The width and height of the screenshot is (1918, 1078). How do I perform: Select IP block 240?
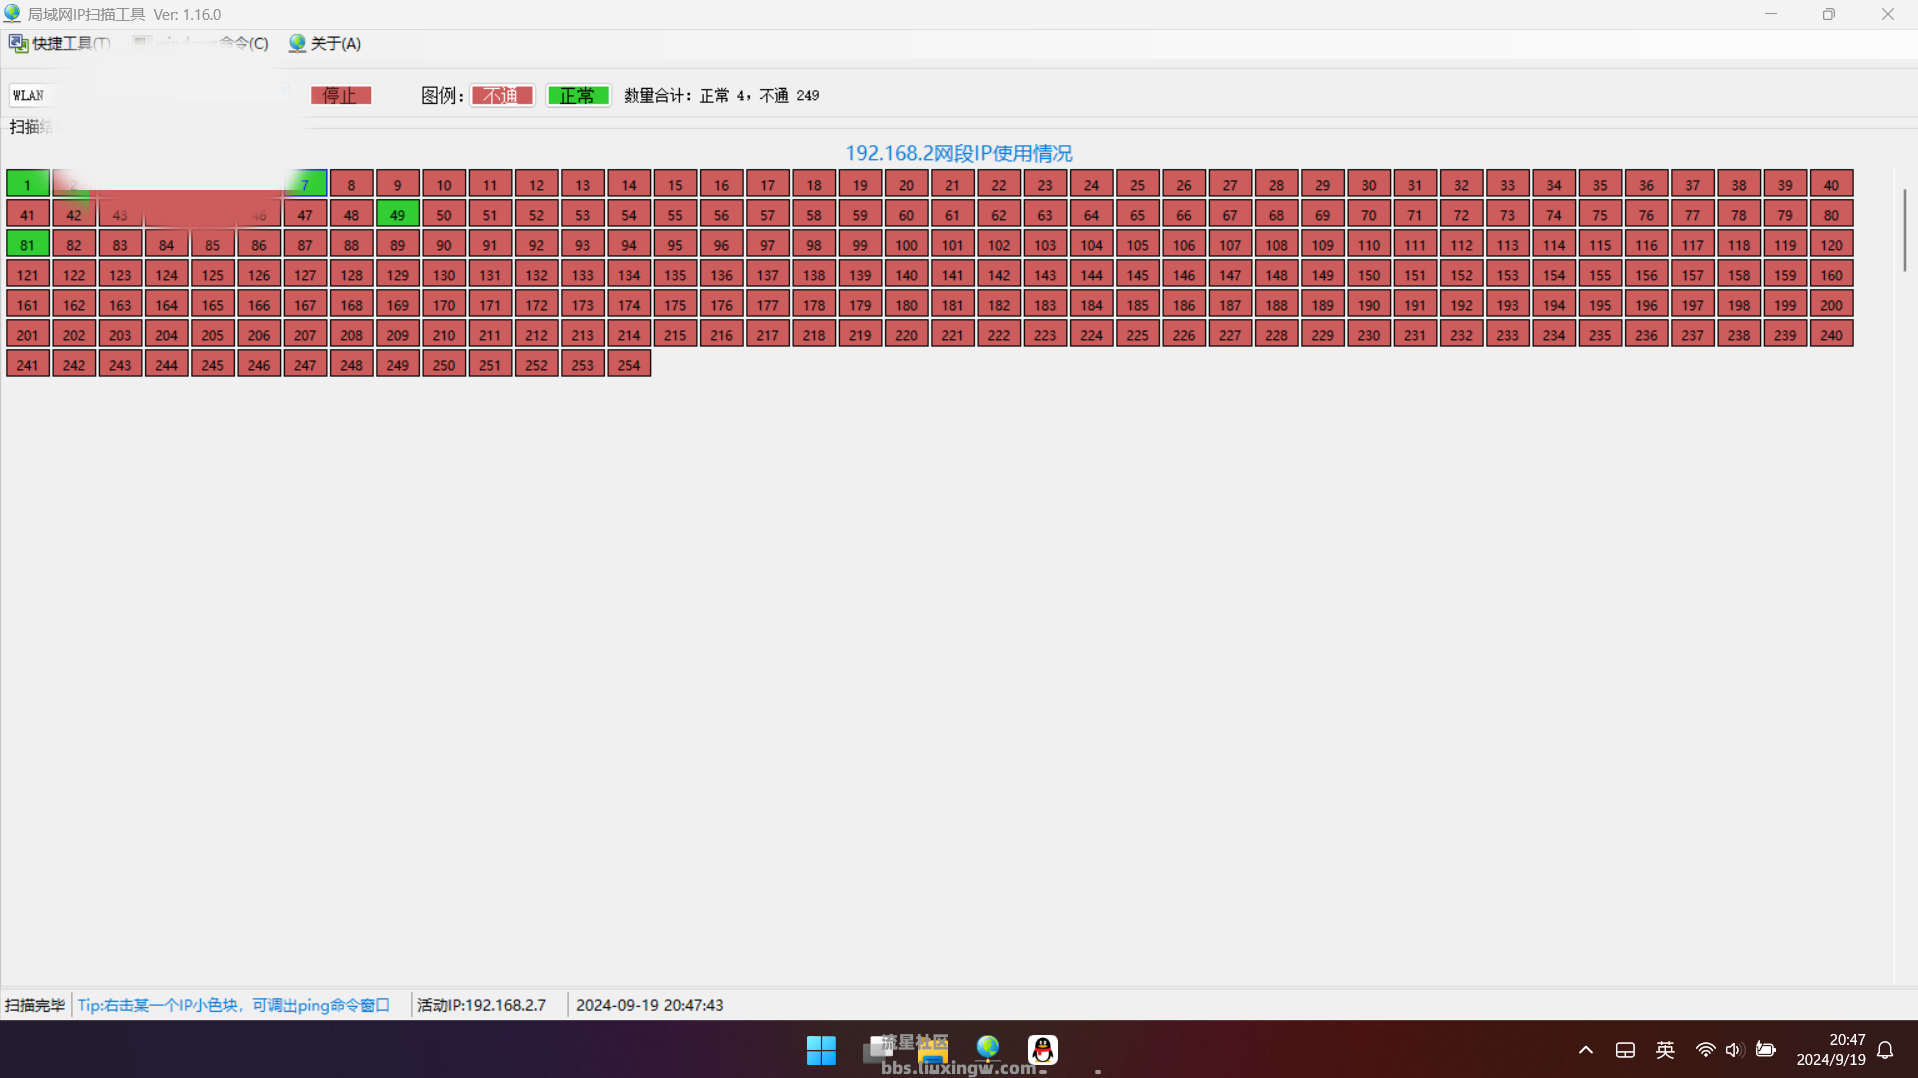[1831, 334]
